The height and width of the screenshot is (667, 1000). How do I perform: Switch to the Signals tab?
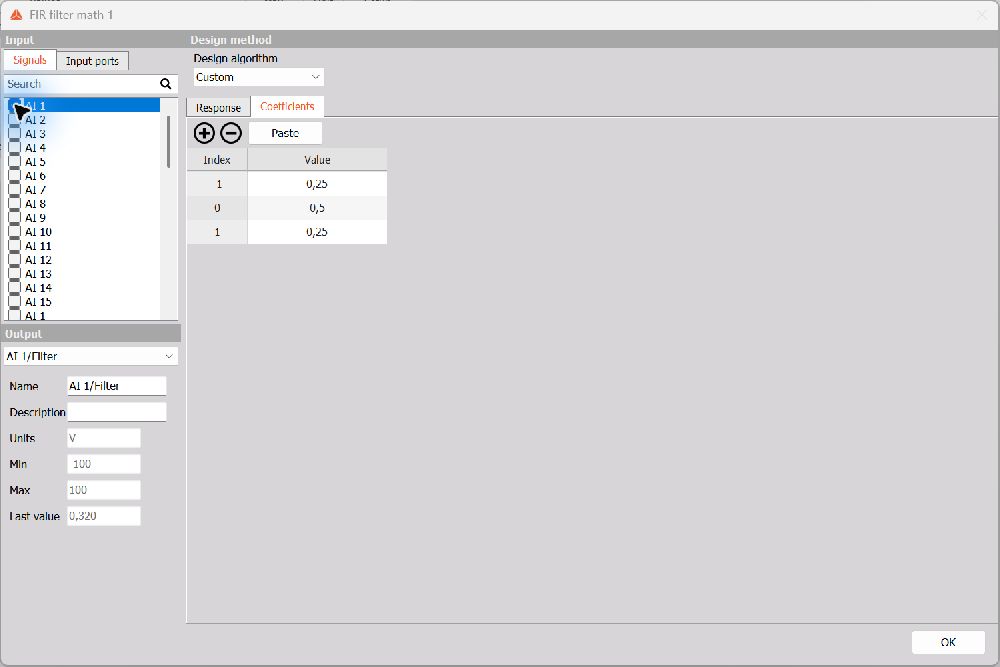30,60
